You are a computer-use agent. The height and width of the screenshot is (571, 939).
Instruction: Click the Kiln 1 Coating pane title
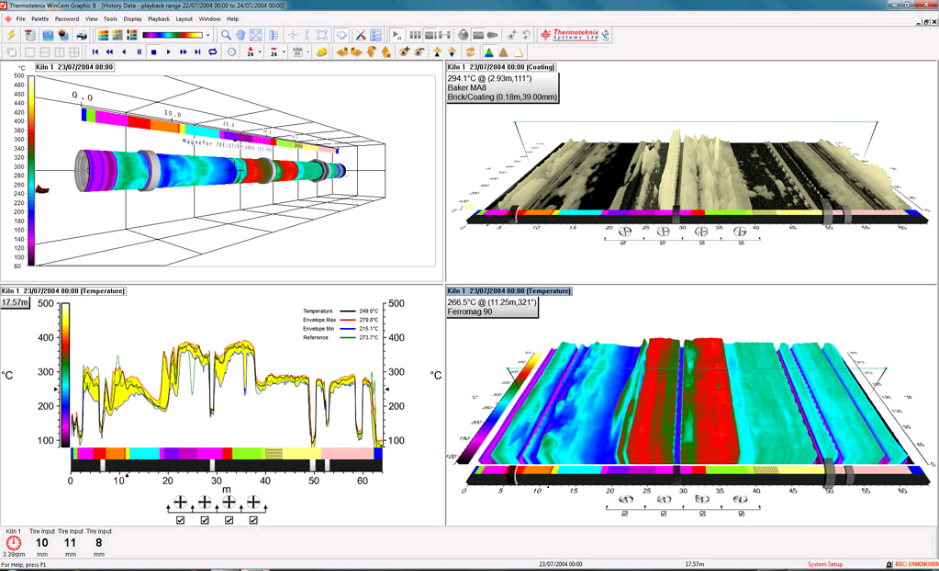502,67
